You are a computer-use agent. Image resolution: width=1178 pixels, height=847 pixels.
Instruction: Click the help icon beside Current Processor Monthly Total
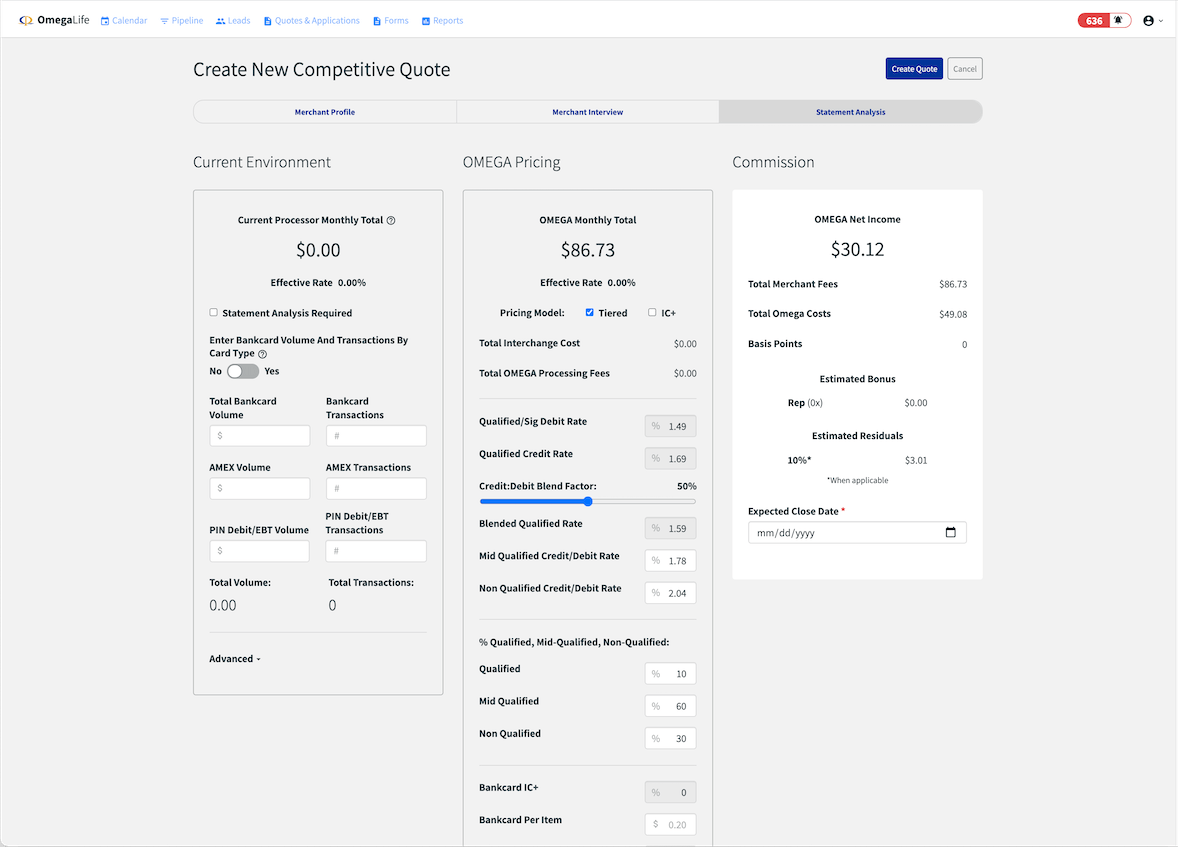pos(391,220)
